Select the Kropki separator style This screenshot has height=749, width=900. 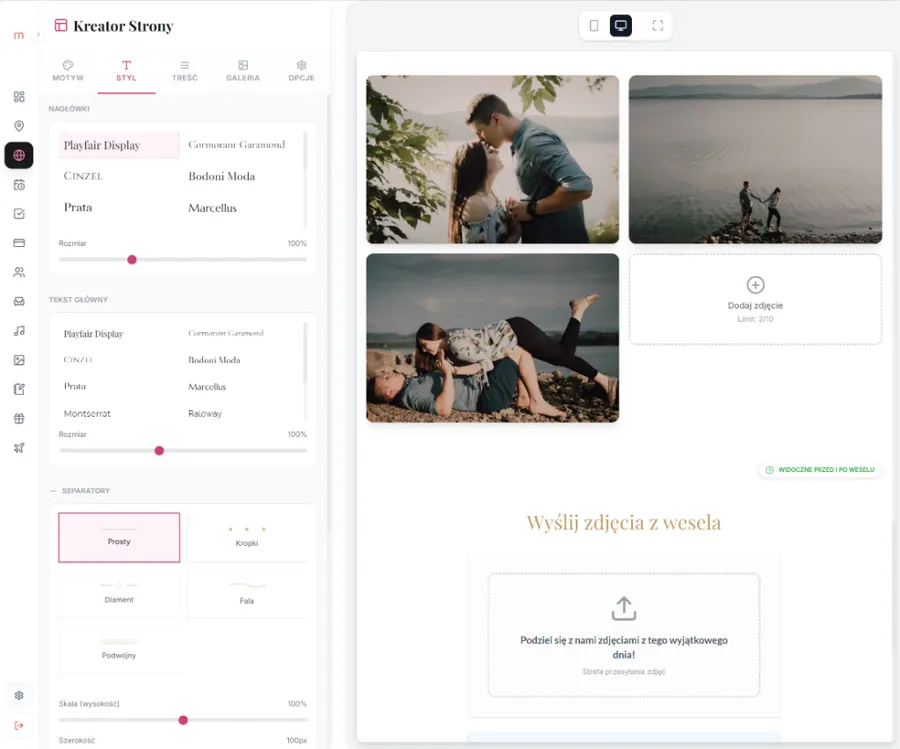click(x=247, y=537)
